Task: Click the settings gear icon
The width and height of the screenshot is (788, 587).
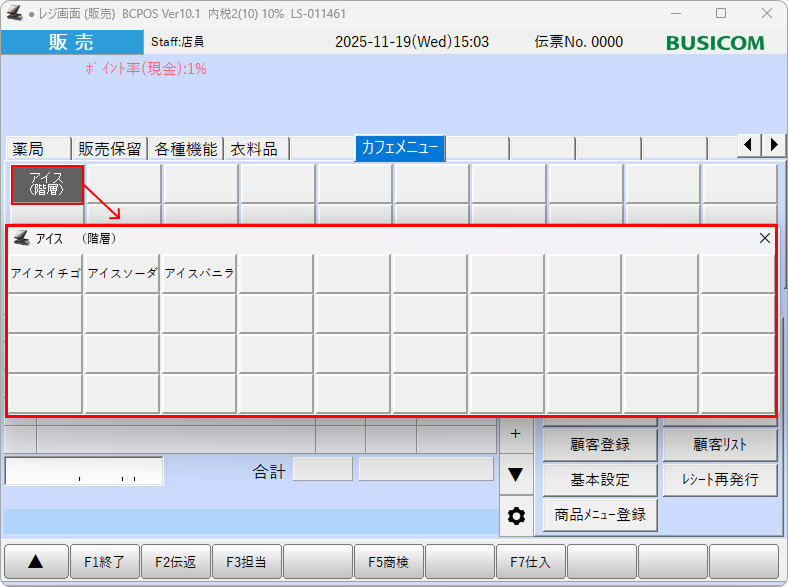Action: 516,516
